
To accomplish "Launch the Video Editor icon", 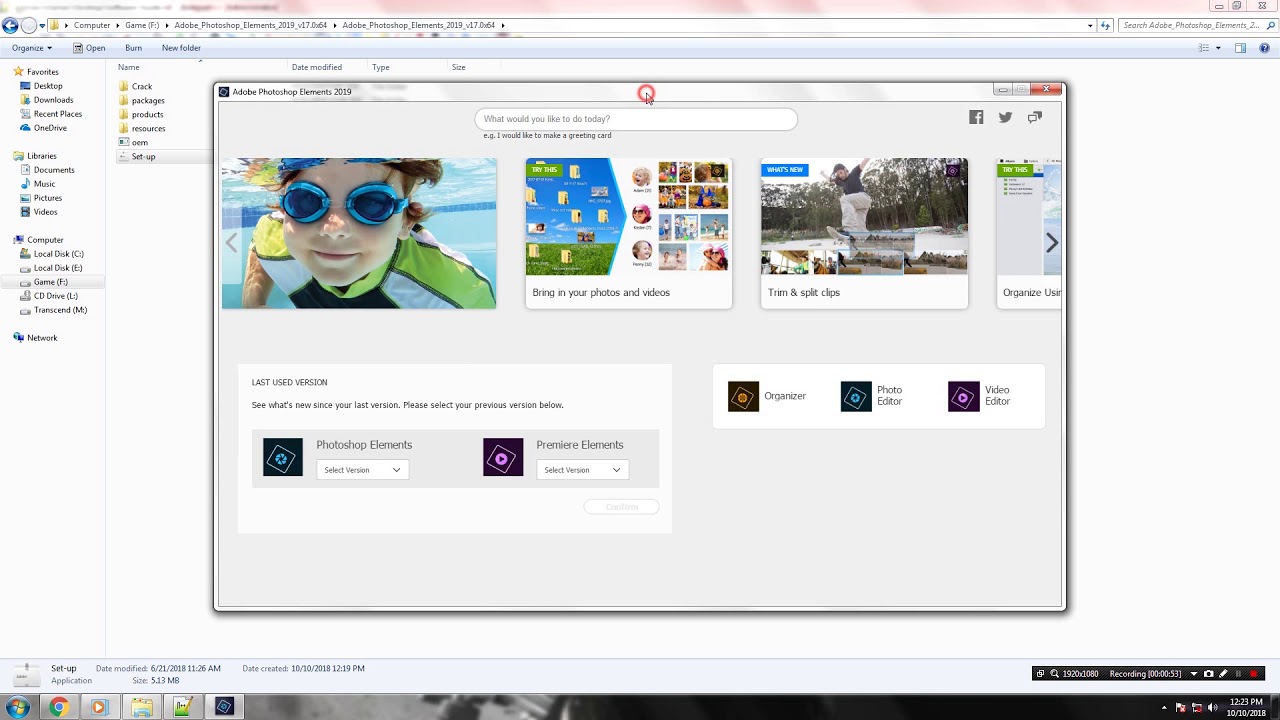I will pos(964,397).
